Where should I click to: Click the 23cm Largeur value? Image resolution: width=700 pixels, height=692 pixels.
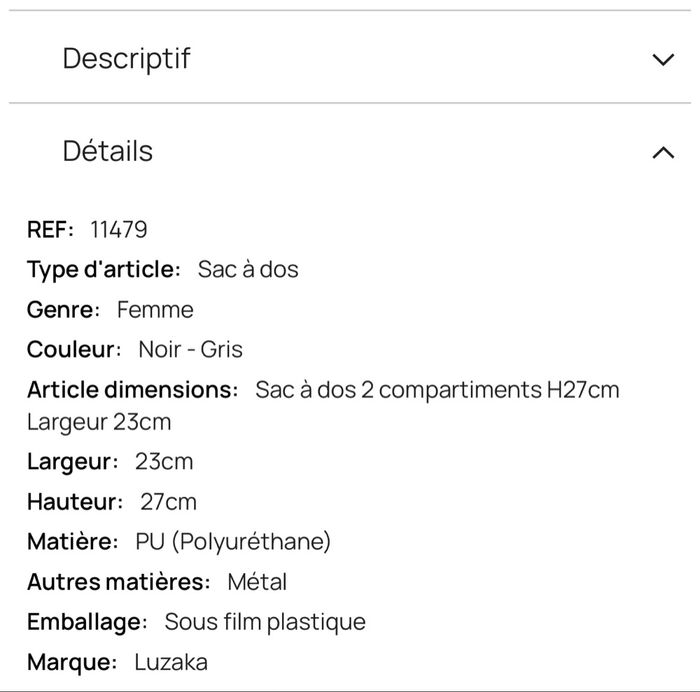(x=164, y=462)
